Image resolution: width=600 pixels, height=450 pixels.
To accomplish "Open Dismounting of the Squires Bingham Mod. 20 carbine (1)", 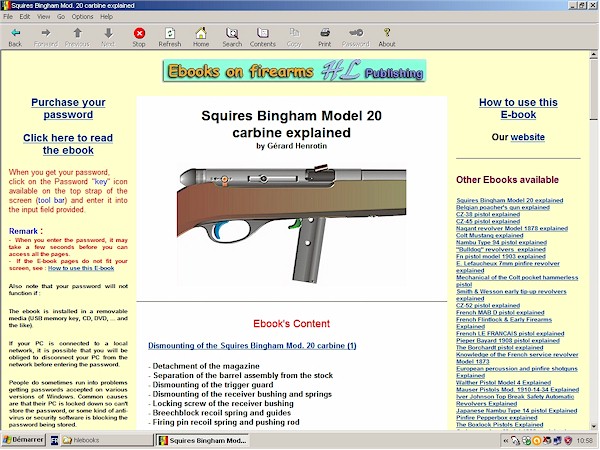I will tap(252, 346).
